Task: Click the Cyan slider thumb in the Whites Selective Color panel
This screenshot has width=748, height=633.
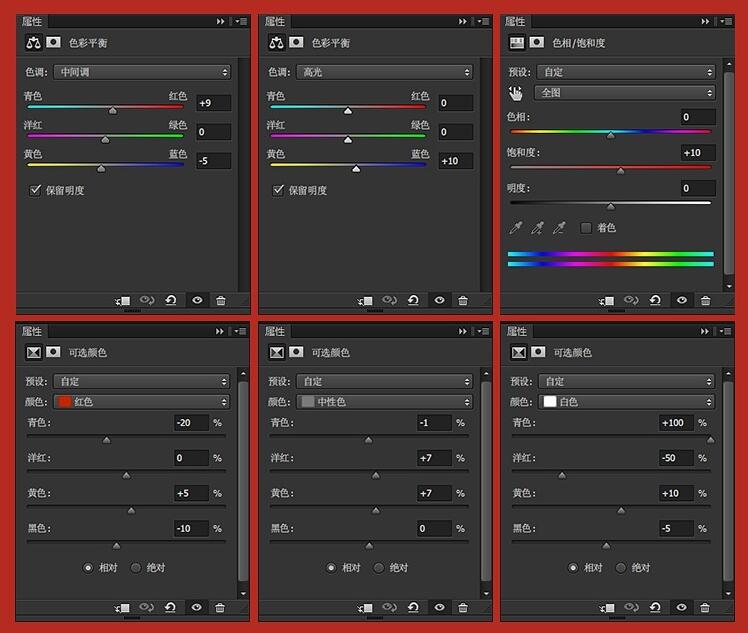Action: (710, 440)
